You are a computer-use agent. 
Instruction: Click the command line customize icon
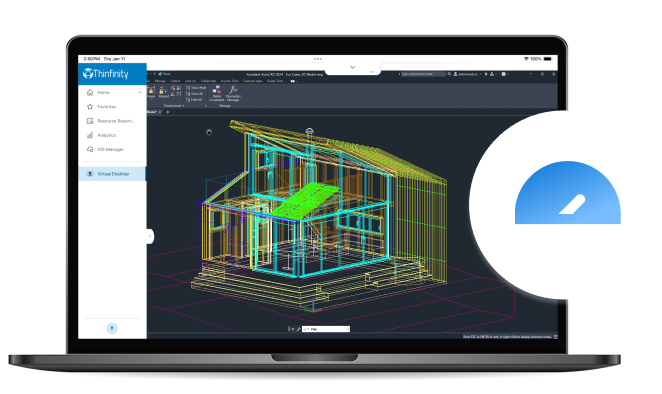click(x=298, y=329)
